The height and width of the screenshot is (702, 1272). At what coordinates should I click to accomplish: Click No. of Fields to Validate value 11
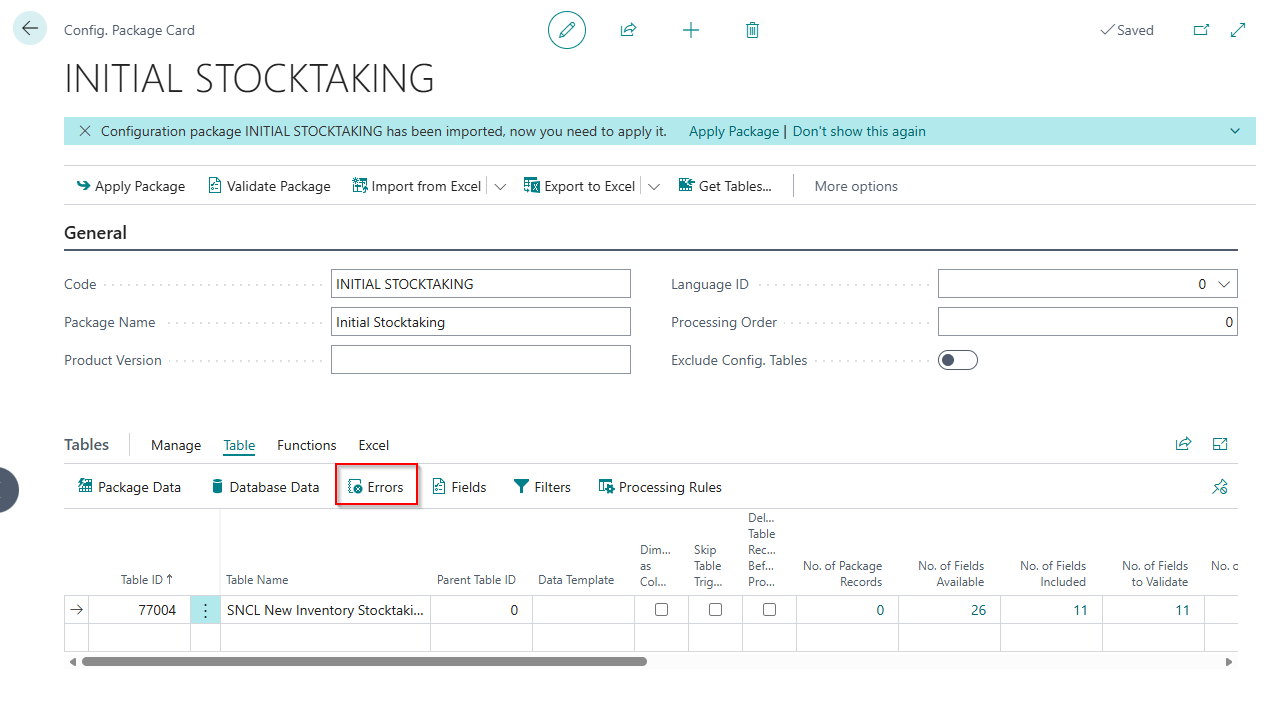click(1182, 610)
